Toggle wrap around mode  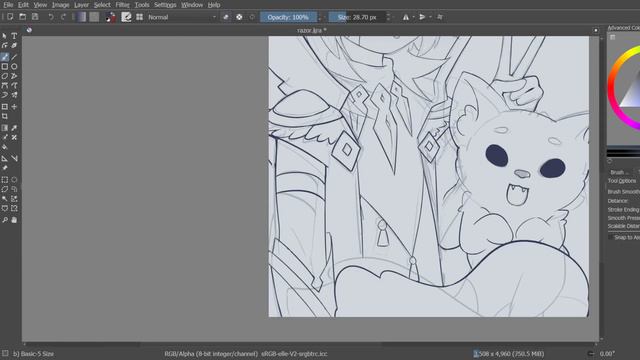click(x=440, y=17)
